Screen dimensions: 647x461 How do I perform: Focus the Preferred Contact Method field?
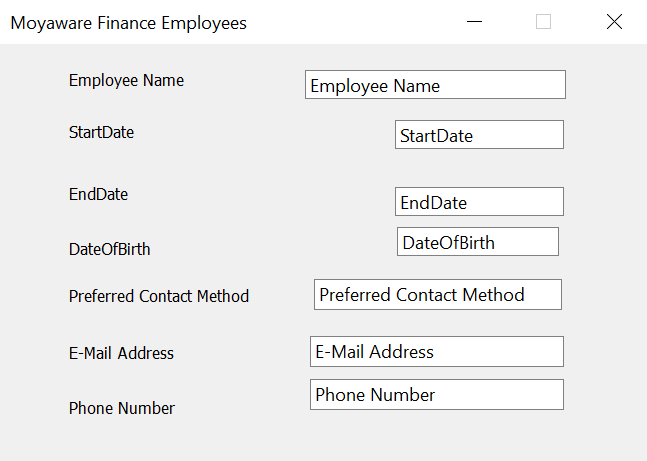[x=437, y=295]
